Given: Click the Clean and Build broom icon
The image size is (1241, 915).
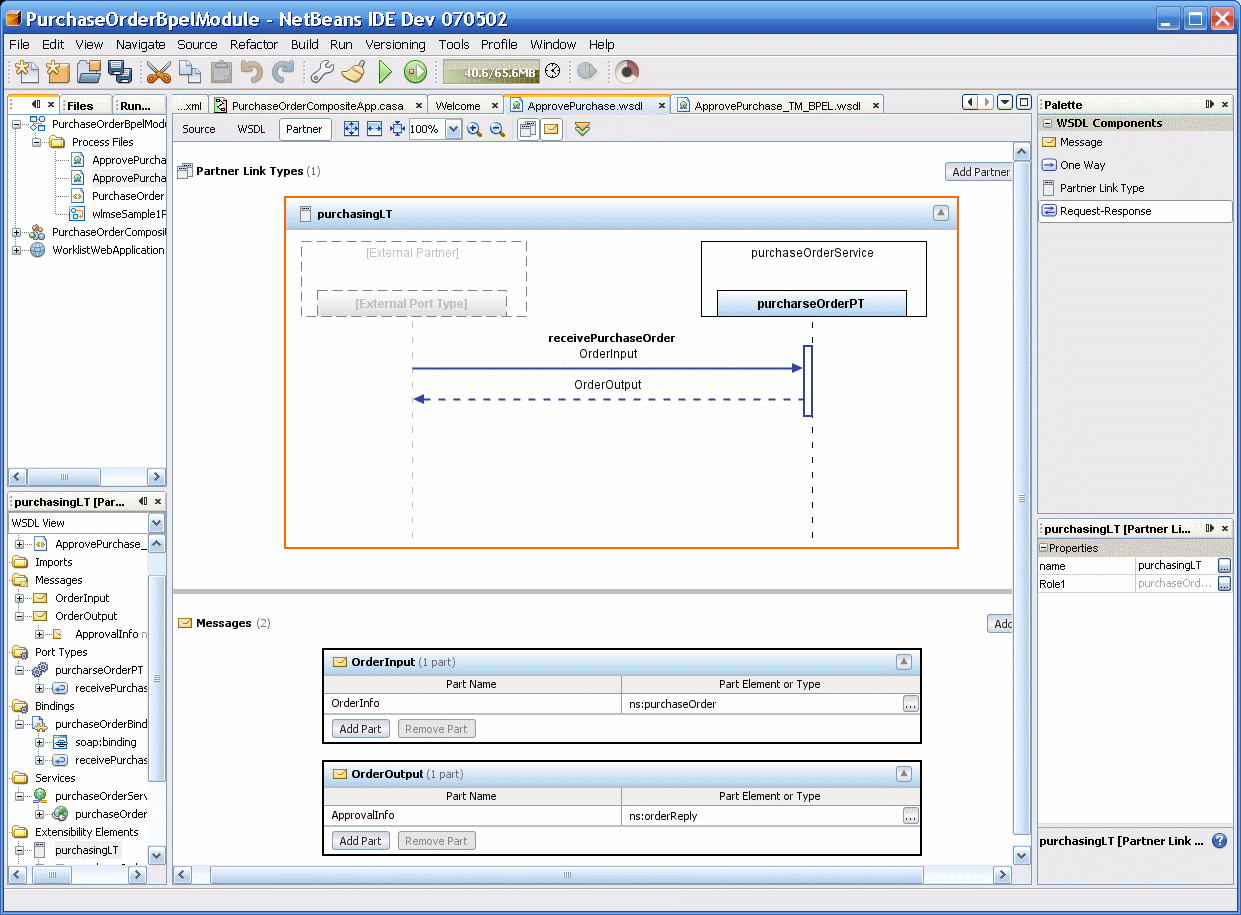Looking at the screenshot, I should 353,71.
